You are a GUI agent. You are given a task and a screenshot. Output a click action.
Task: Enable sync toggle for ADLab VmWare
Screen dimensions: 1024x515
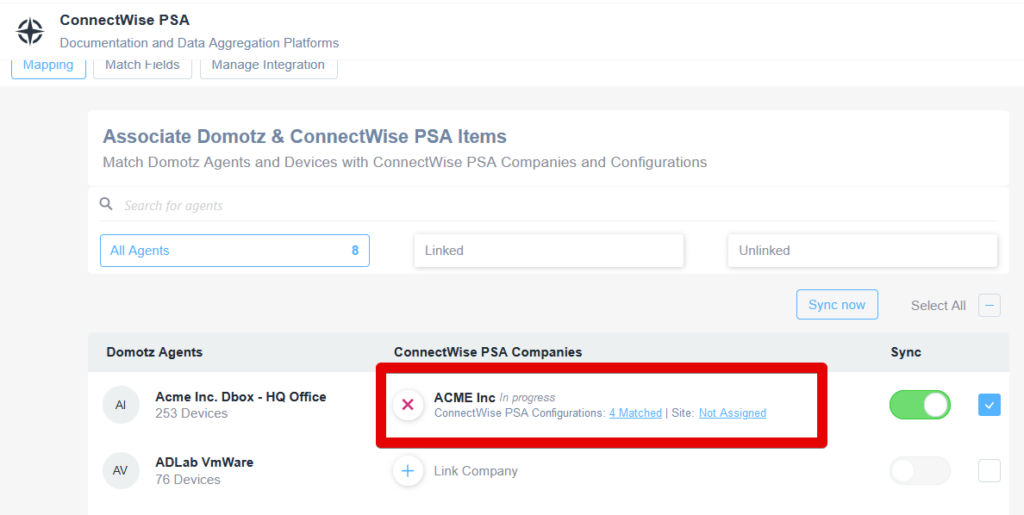coord(920,471)
